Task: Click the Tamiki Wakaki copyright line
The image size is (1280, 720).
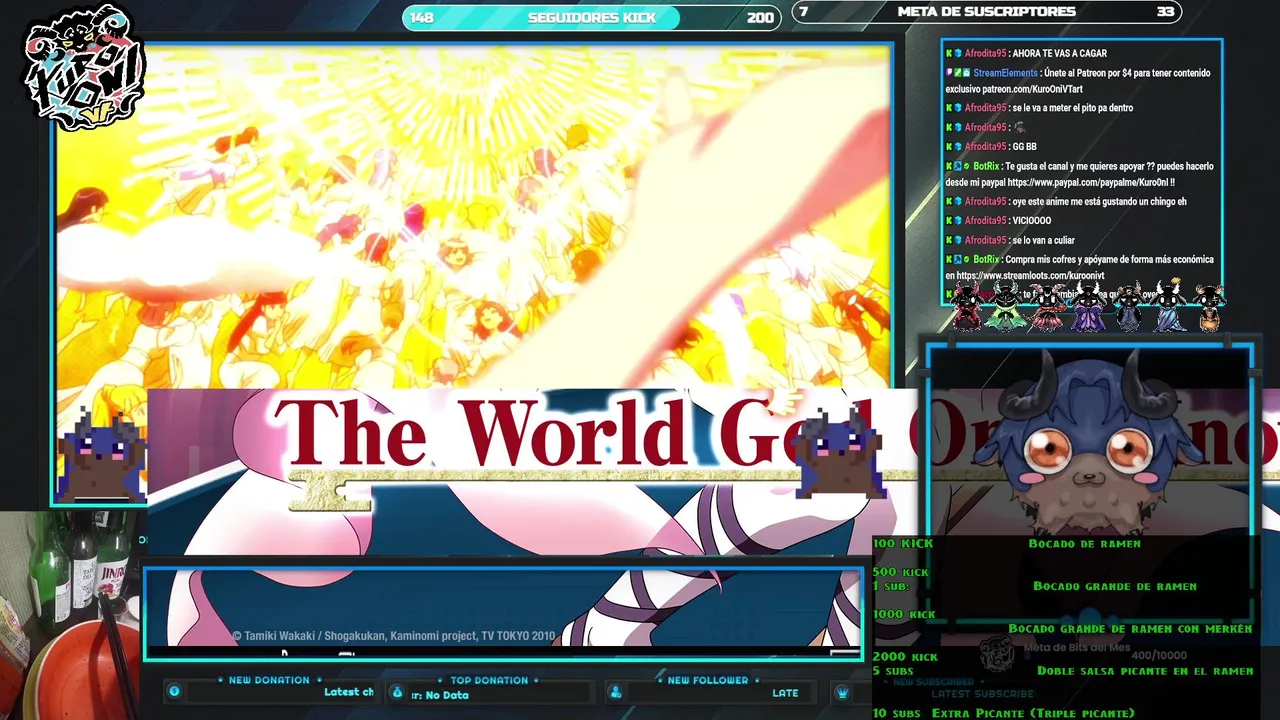Action: tap(393, 636)
